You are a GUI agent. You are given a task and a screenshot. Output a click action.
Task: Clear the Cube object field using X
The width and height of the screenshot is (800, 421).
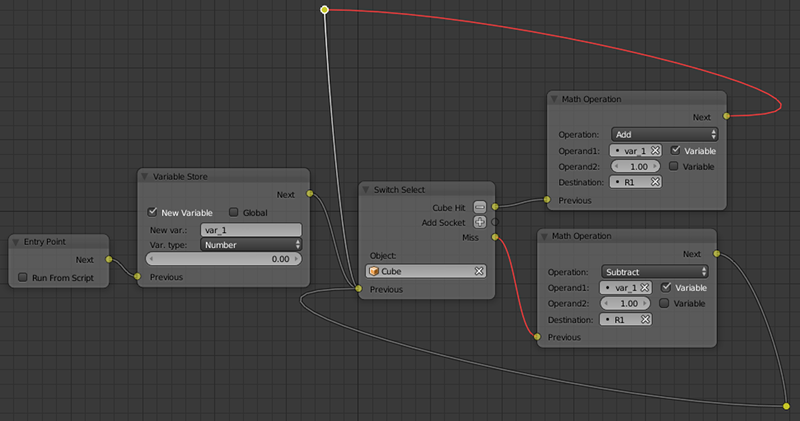479,271
